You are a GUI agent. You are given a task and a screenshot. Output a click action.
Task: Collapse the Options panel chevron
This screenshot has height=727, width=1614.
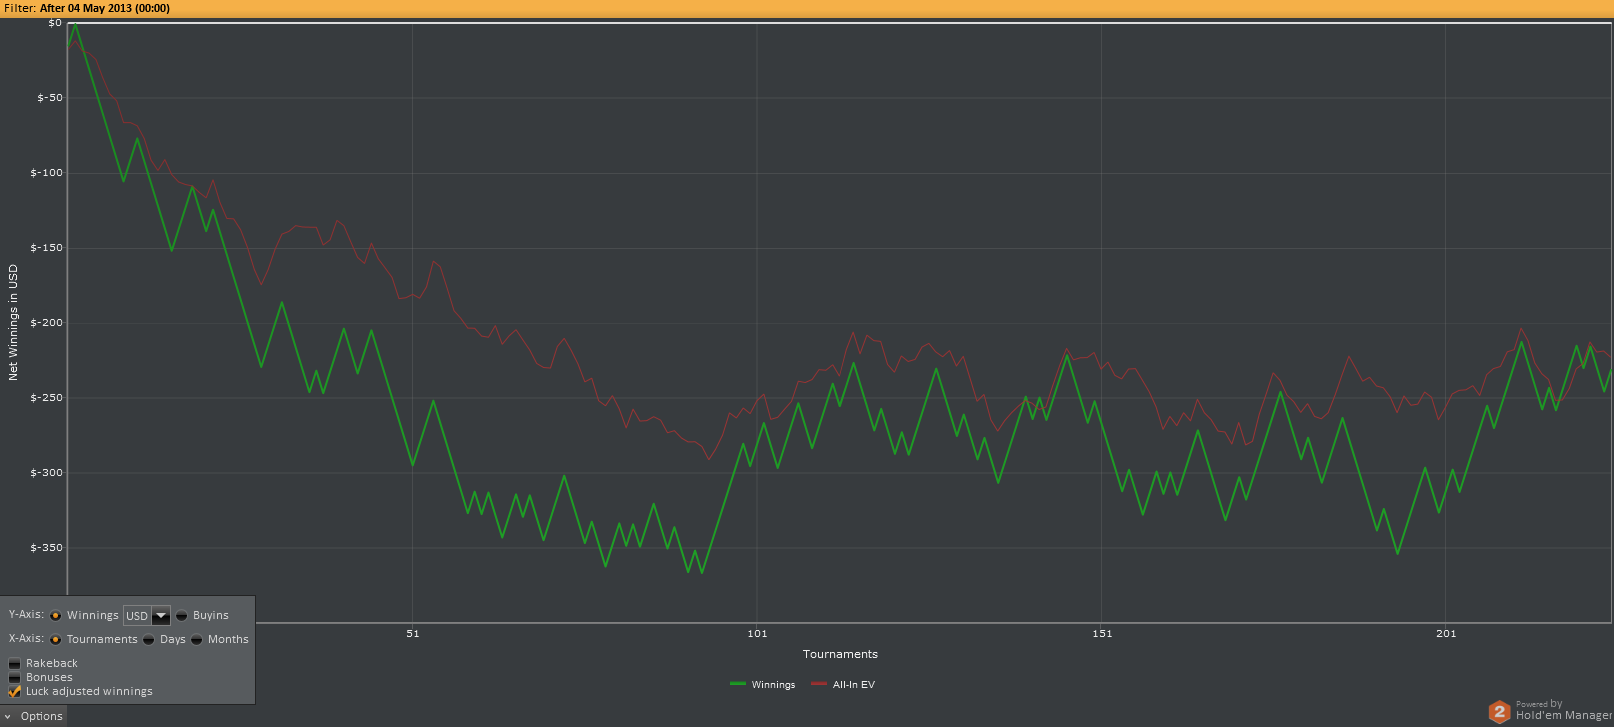tap(8, 716)
